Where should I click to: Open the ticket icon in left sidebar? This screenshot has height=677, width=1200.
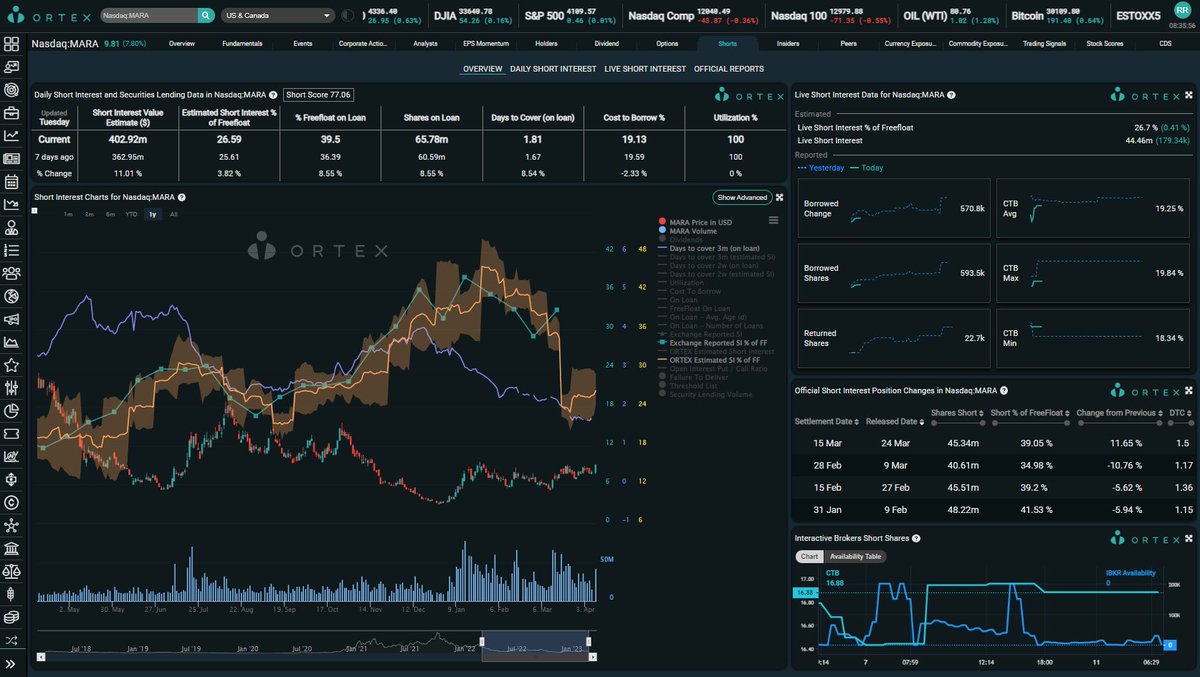click(12, 434)
